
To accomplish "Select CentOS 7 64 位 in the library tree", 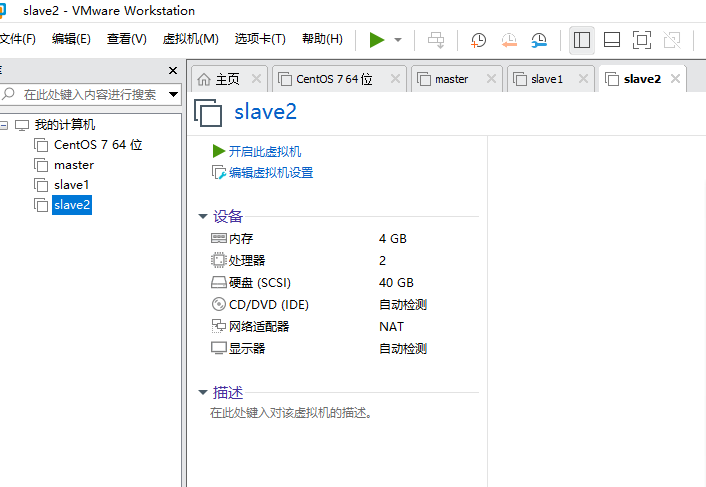I will pos(98,145).
